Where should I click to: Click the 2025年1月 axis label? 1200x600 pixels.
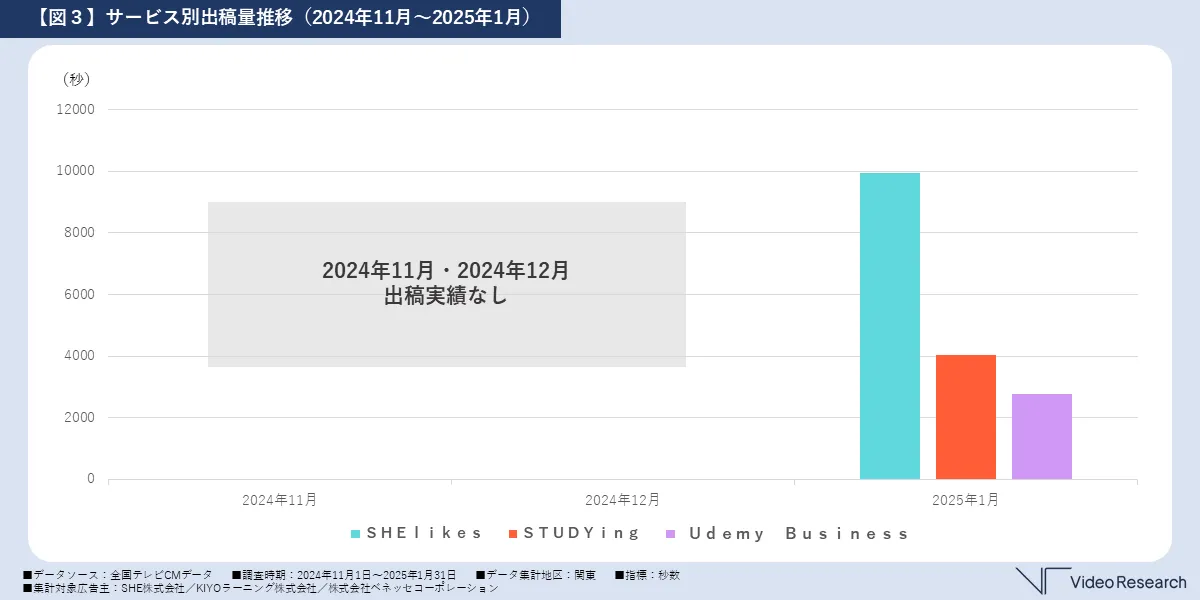point(966,499)
